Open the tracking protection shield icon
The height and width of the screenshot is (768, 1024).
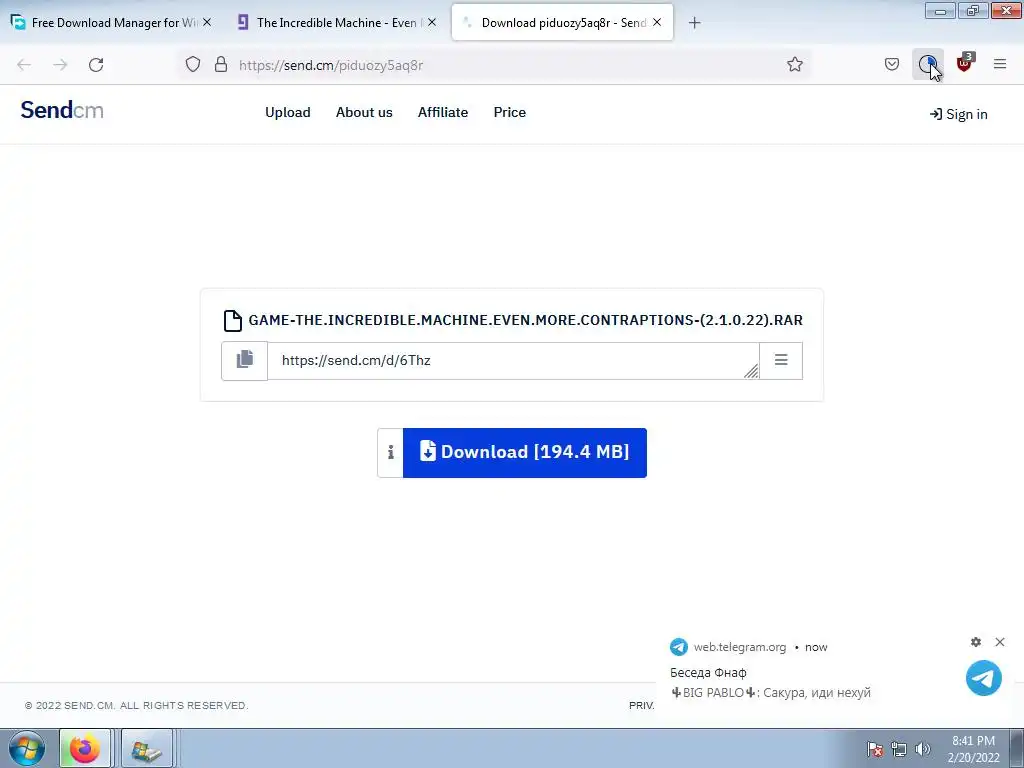pyautogui.click(x=193, y=65)
